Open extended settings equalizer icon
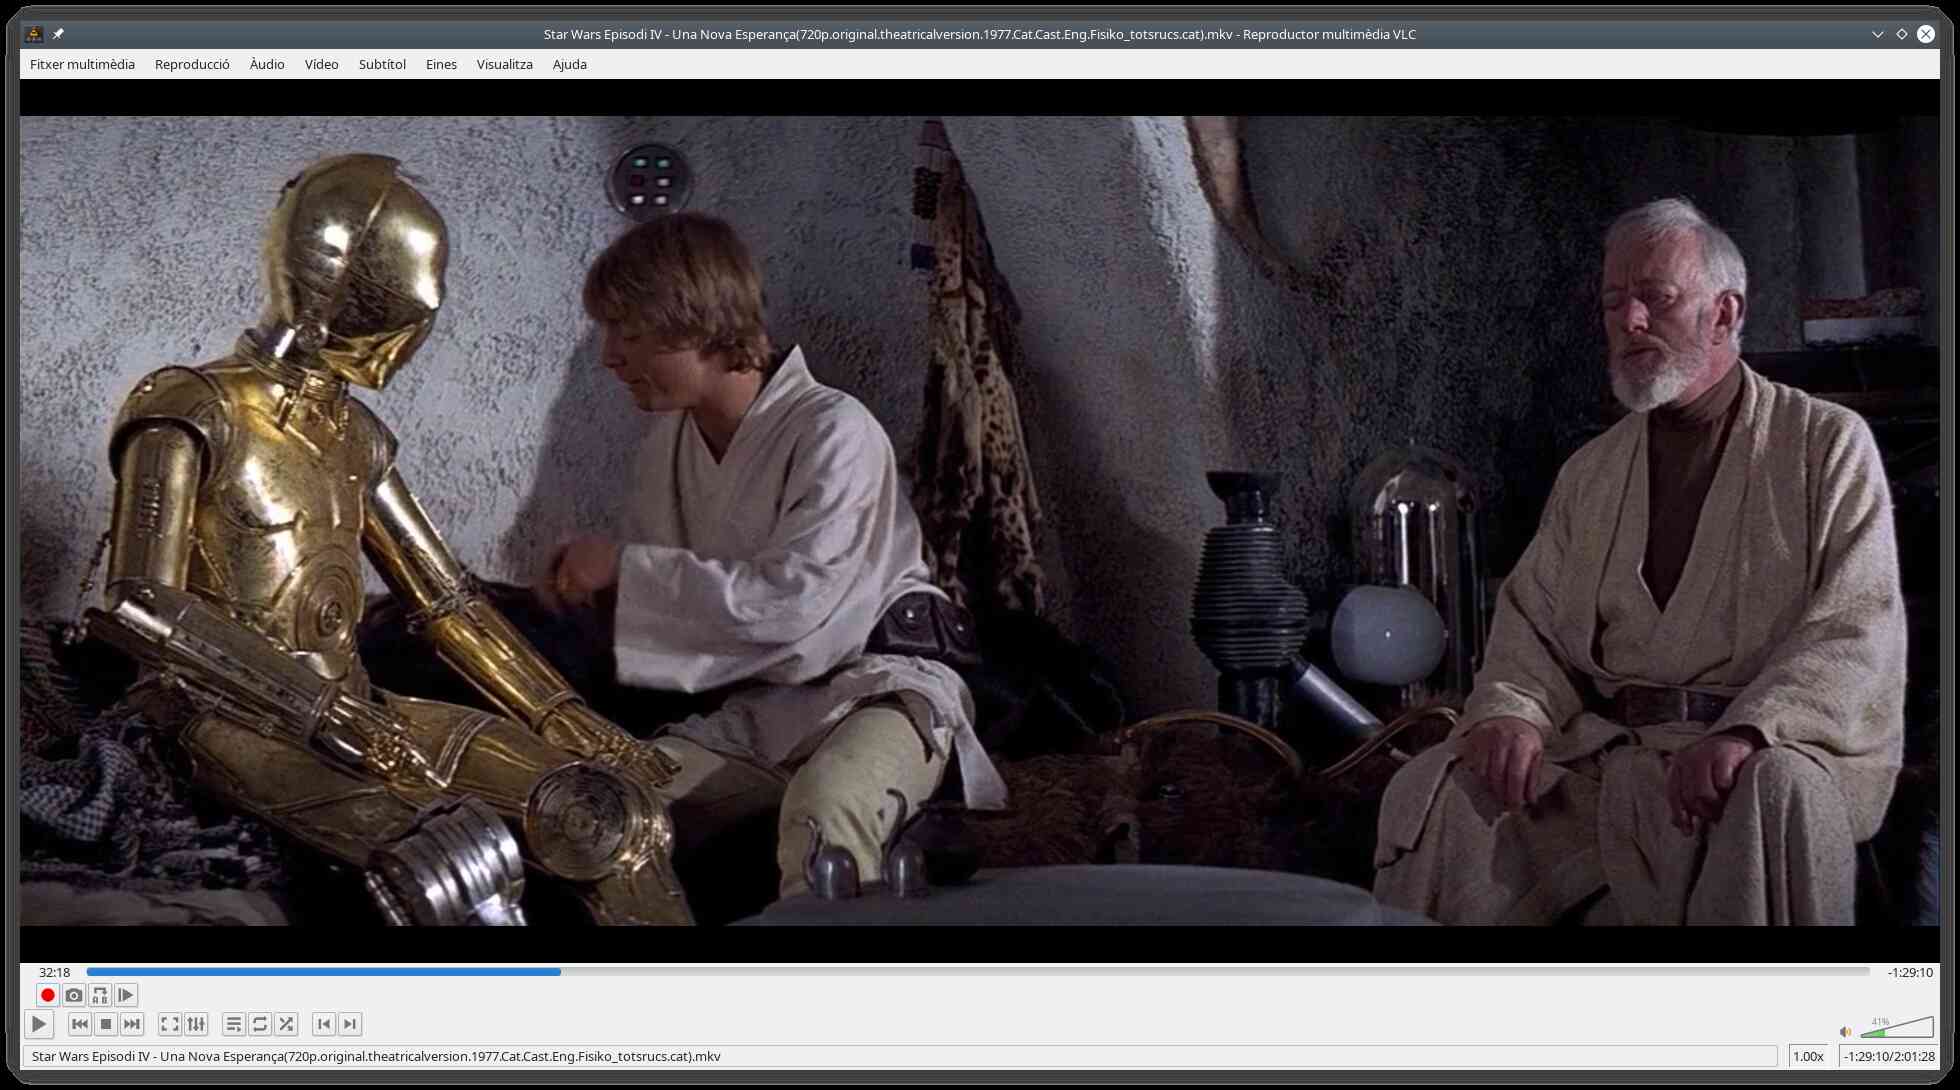The image size is (1960, 1090). [196, 1024]
